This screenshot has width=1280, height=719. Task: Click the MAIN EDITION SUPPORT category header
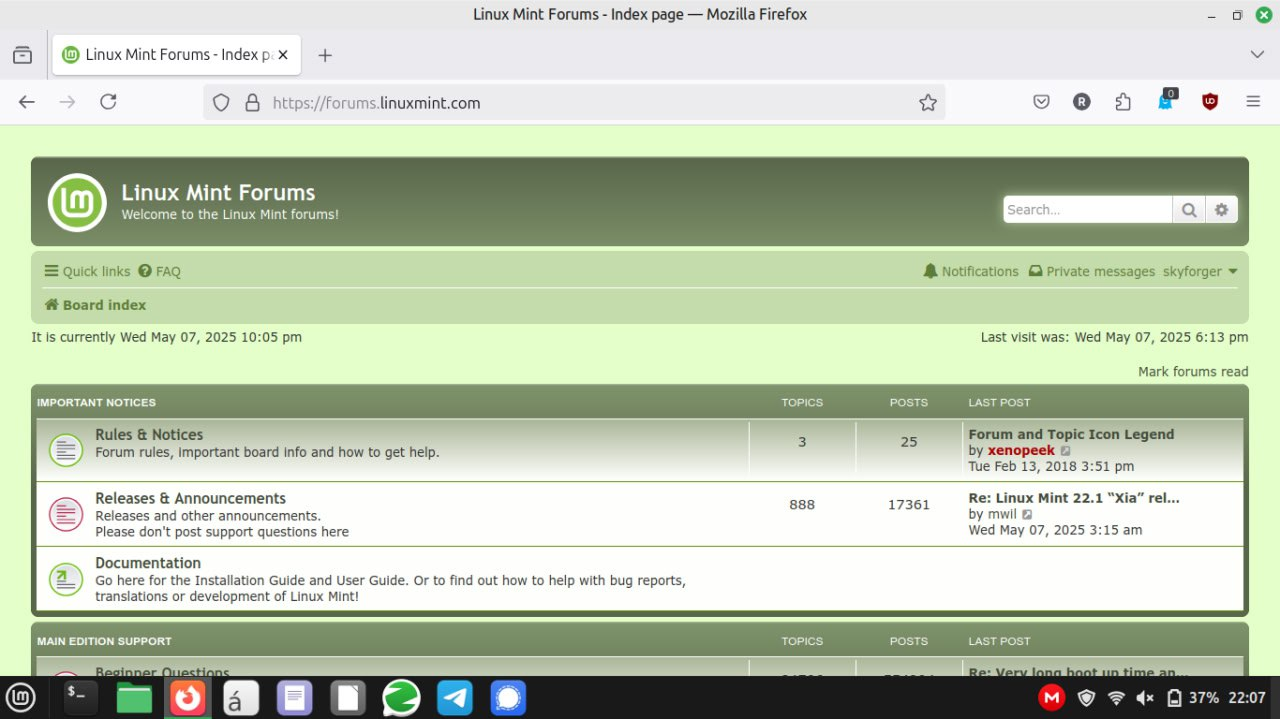click(x=104, y=641)
